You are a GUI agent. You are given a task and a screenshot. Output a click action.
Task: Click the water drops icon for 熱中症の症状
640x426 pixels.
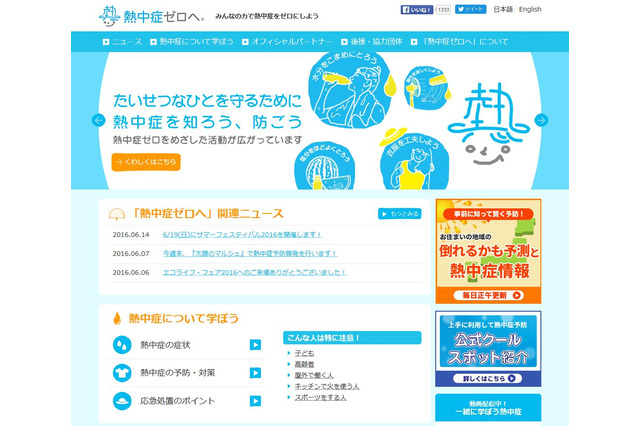122,345
